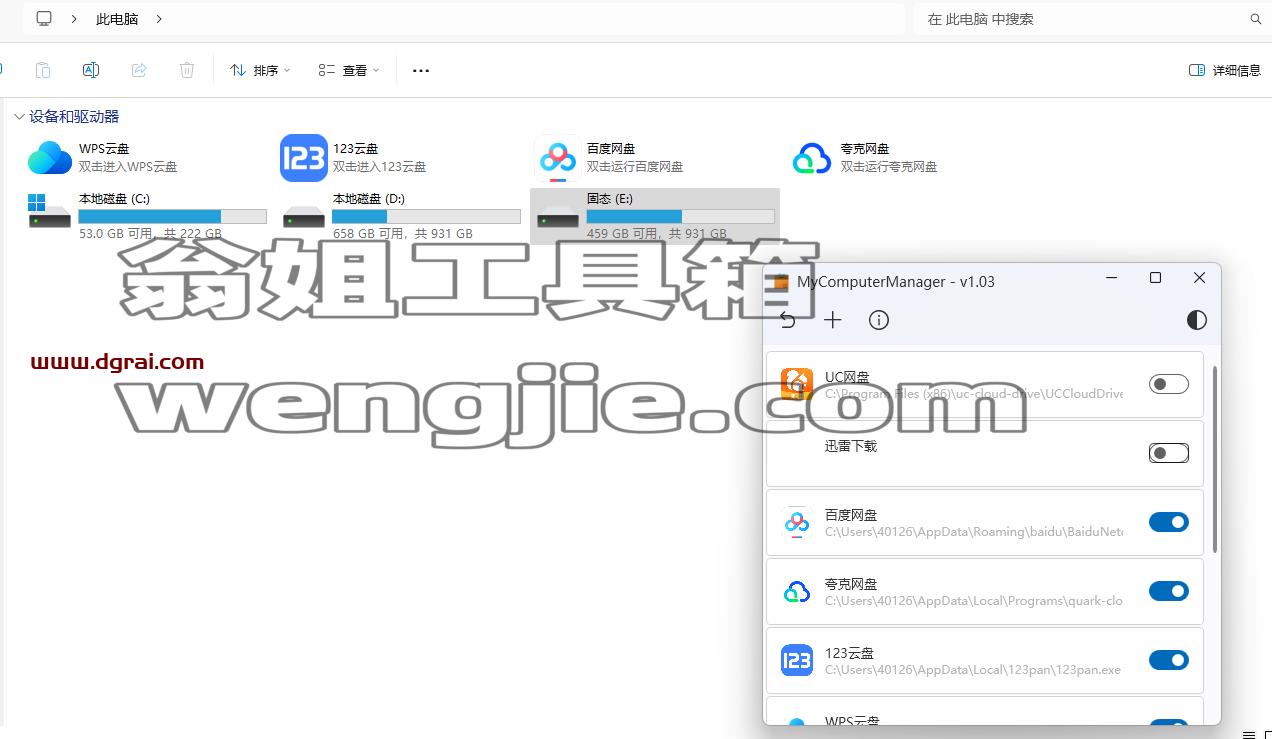1272x739 pixels.
Task: Click the computer icon in address bar
Action: point(44,18)
